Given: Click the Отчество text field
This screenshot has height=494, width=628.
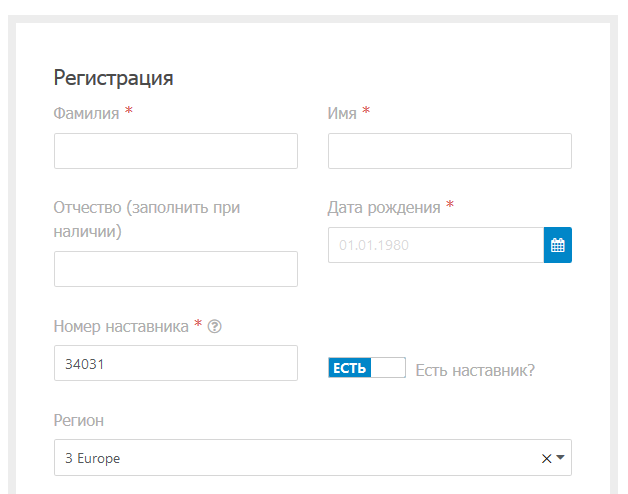Looking at the screenshot, I should [176, 269].
